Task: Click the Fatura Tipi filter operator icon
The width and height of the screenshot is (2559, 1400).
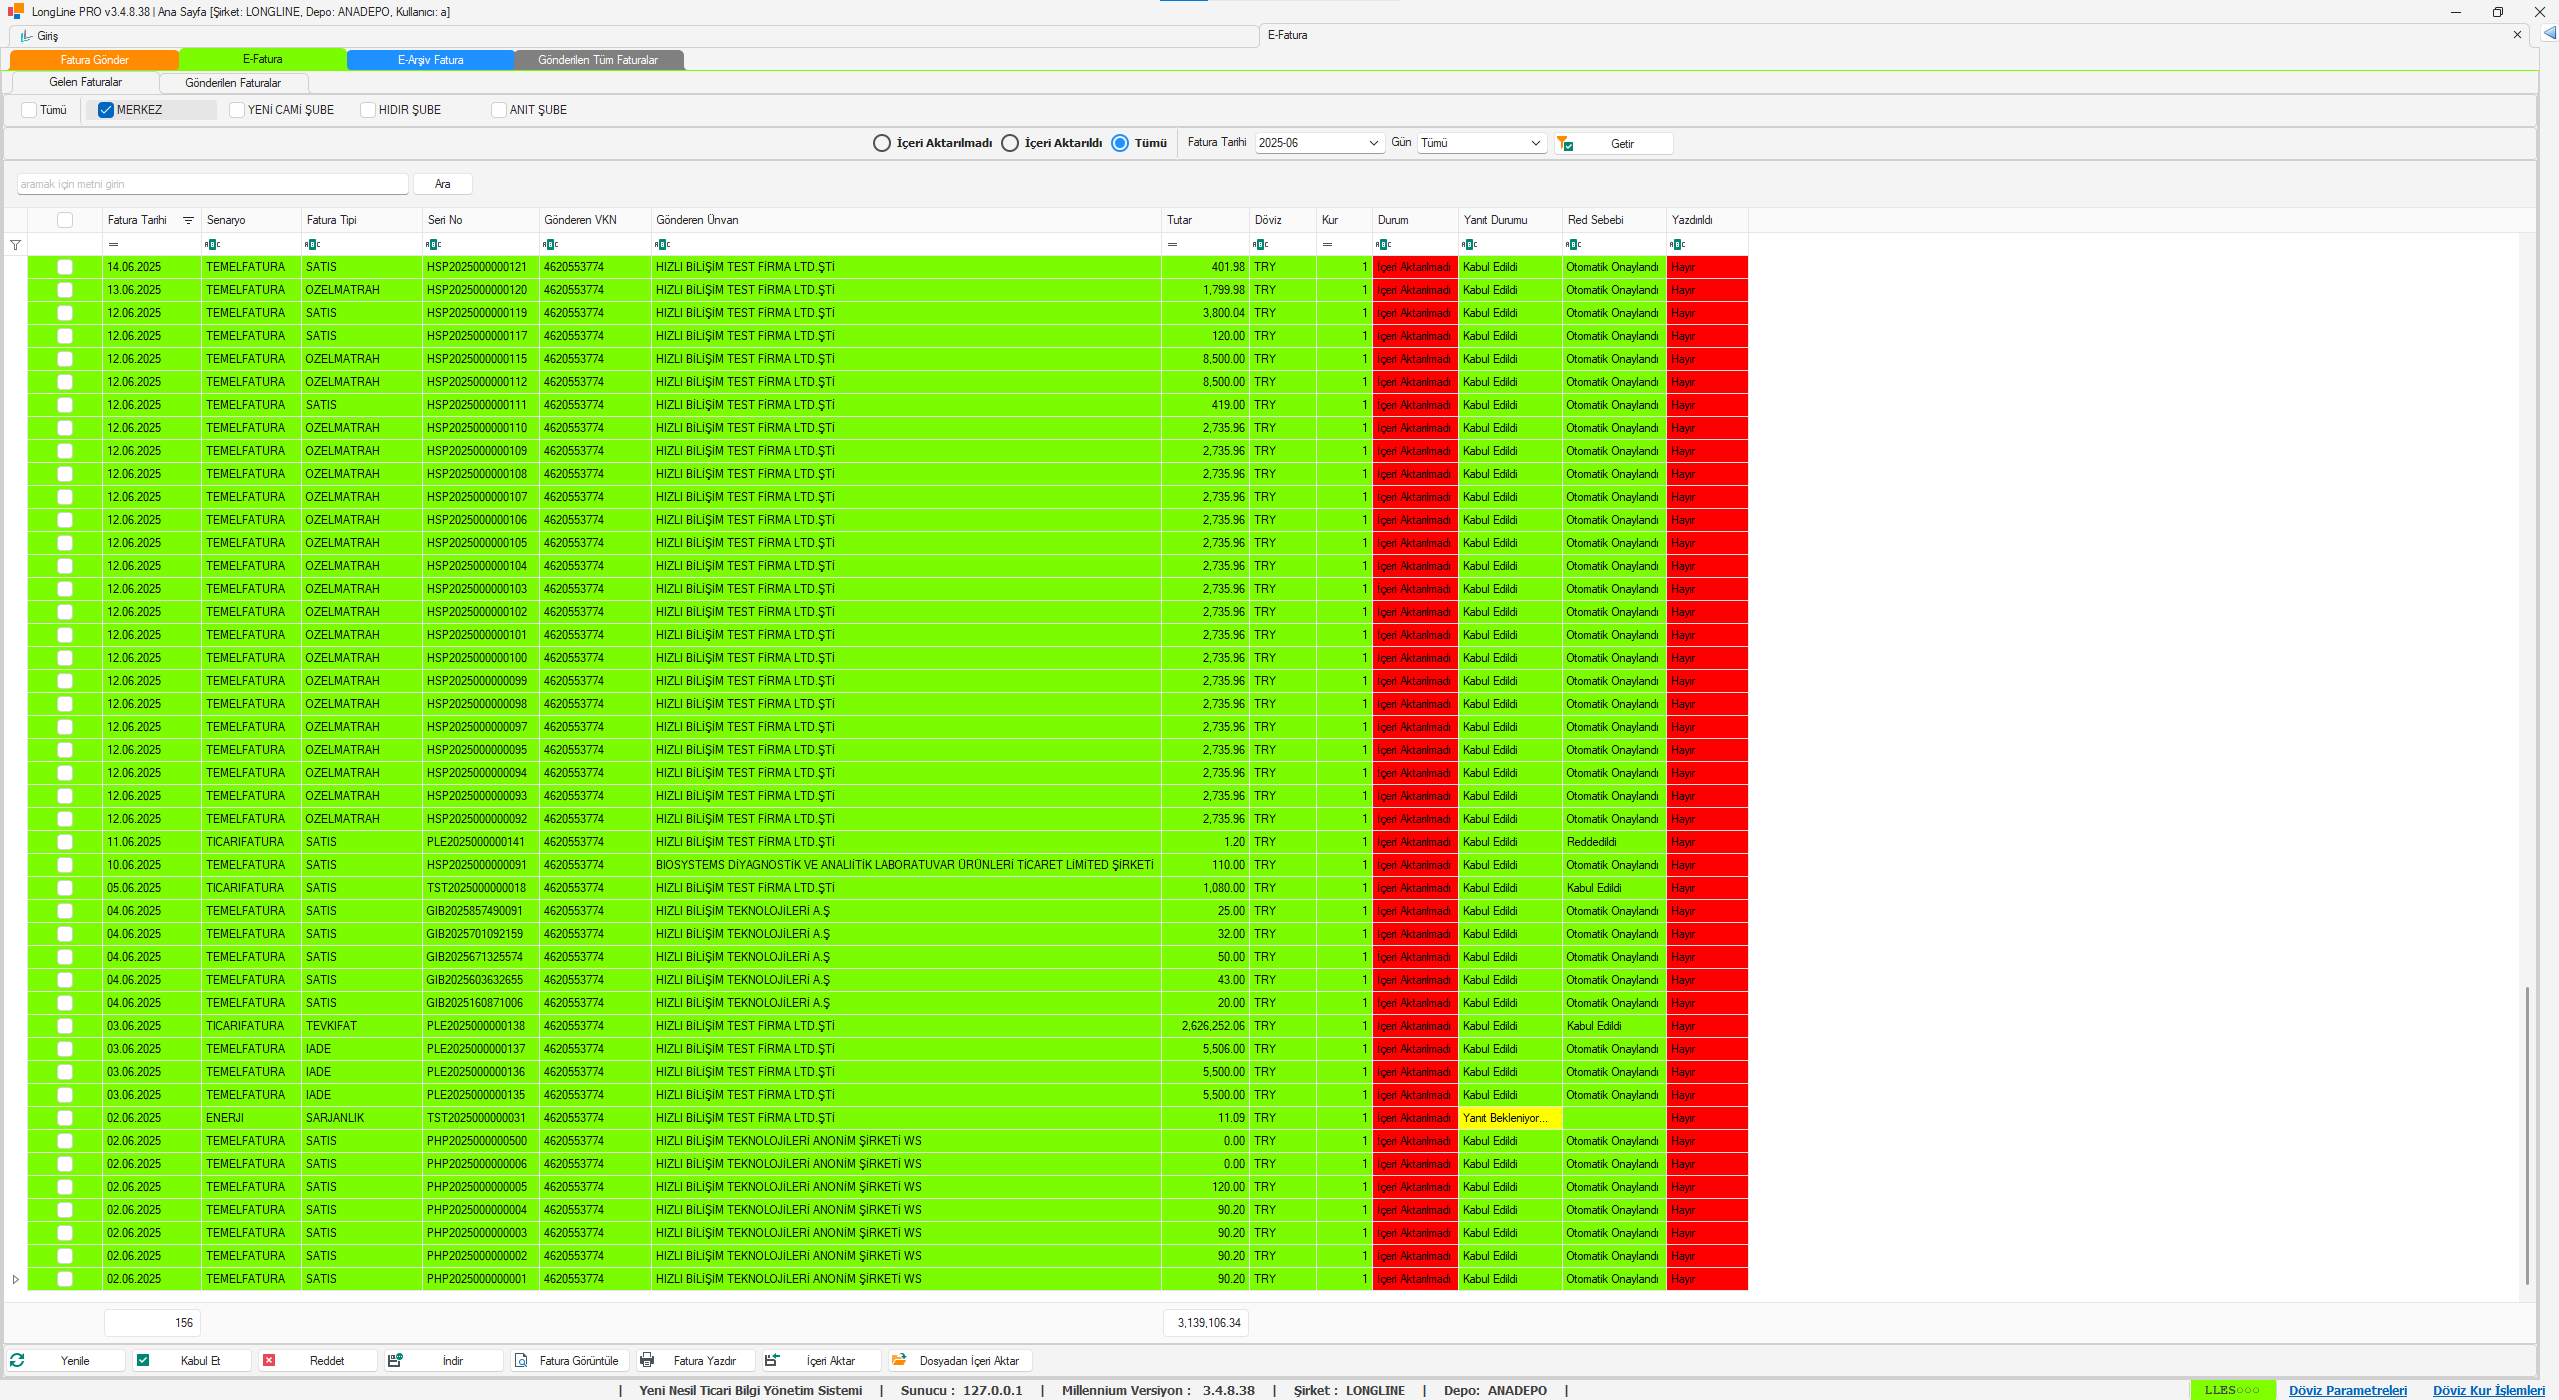Action: 312,245
